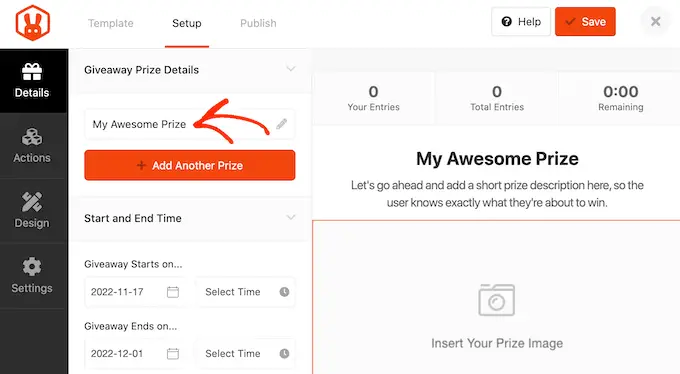Click the RafflePress rabbit logo
680x374 pixels.
(33, 23)
